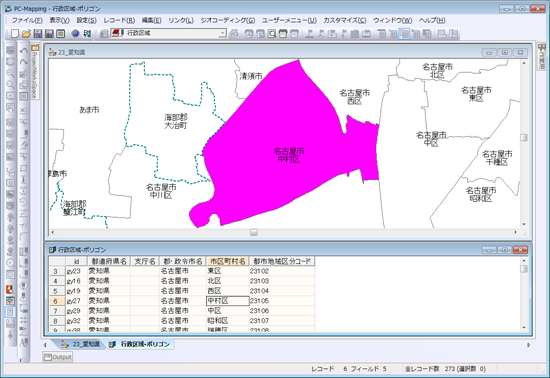The width and height of the screenshot is (550, 378).
Task: Click the redo arrow in vertical toolbar
Action: tap(24, 62)
